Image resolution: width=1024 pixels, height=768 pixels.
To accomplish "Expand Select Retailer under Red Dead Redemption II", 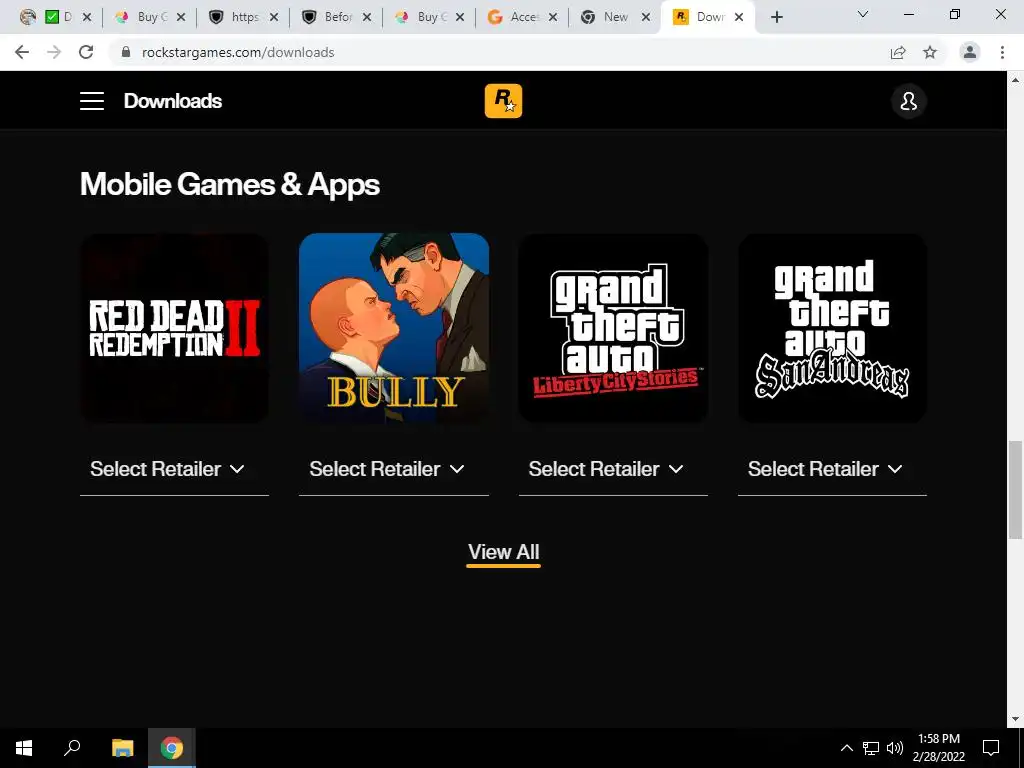I will pos(174,469).
